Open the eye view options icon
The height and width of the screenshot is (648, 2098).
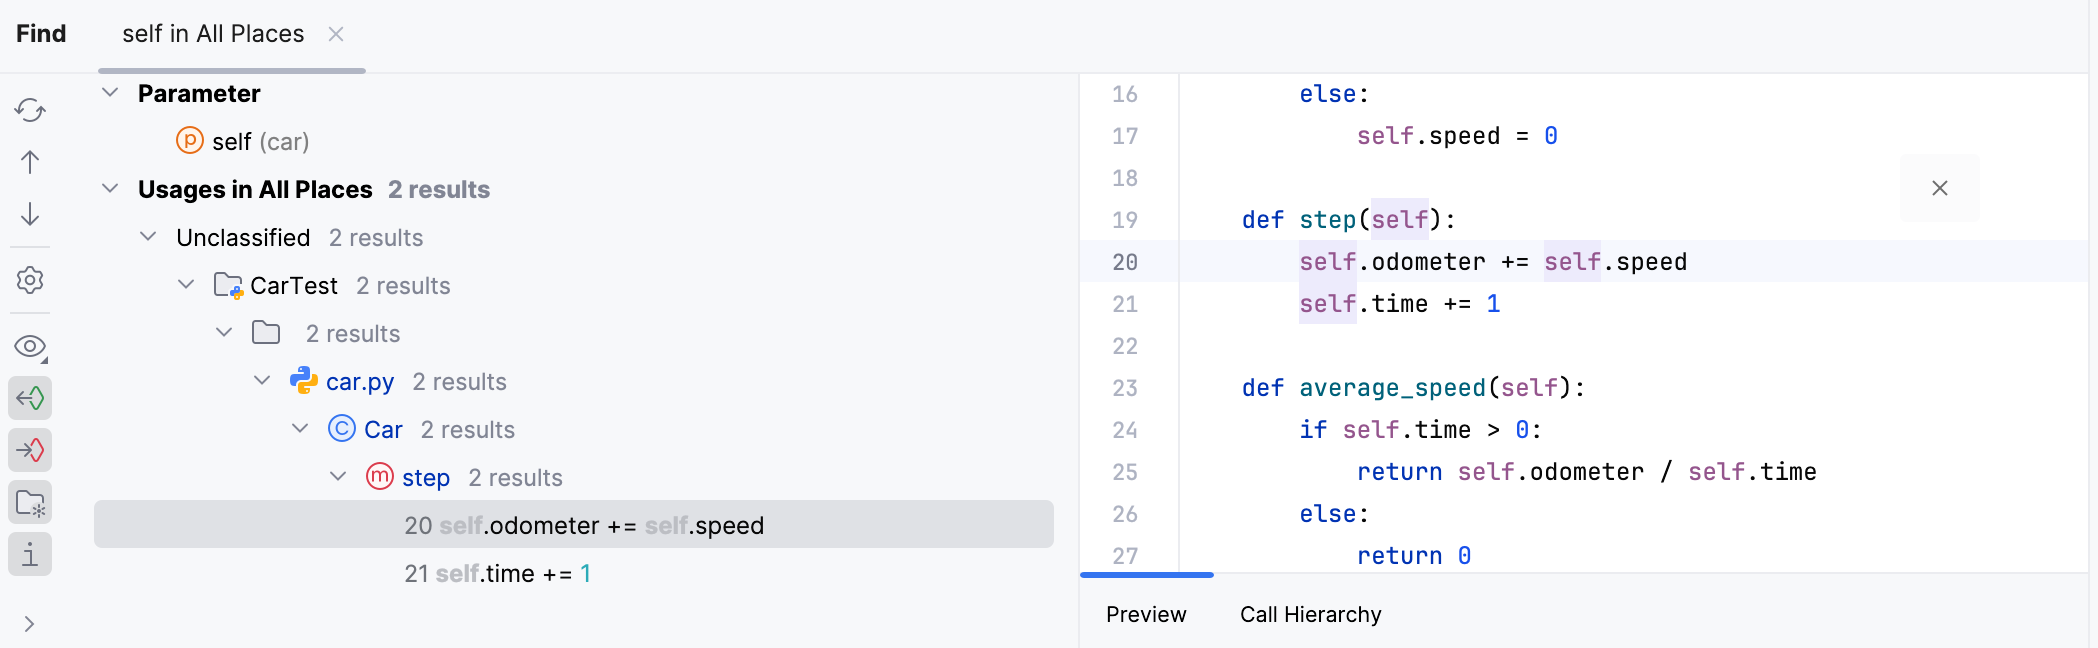[x=30, y=347]
